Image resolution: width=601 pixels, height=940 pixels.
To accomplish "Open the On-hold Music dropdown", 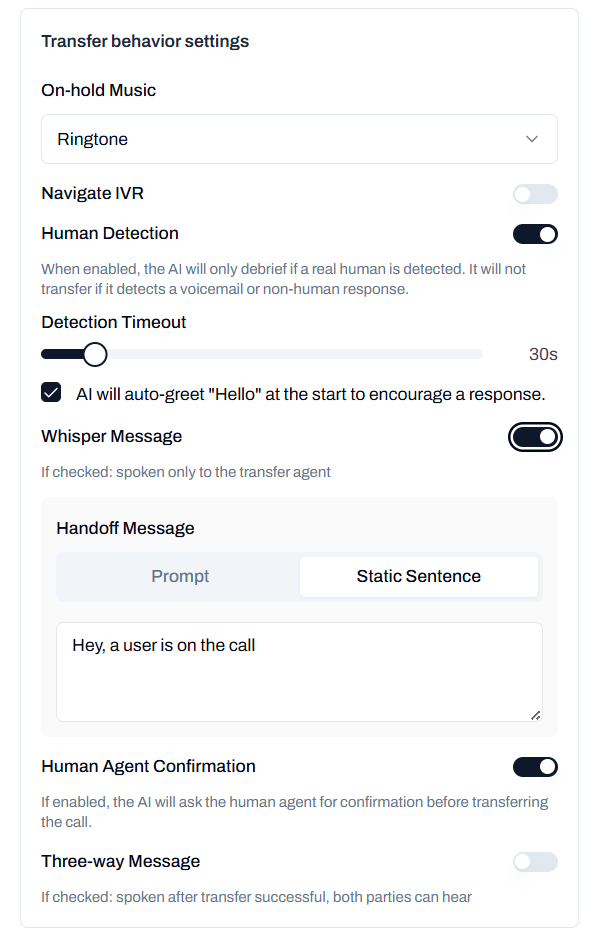I will pos(298,138).
